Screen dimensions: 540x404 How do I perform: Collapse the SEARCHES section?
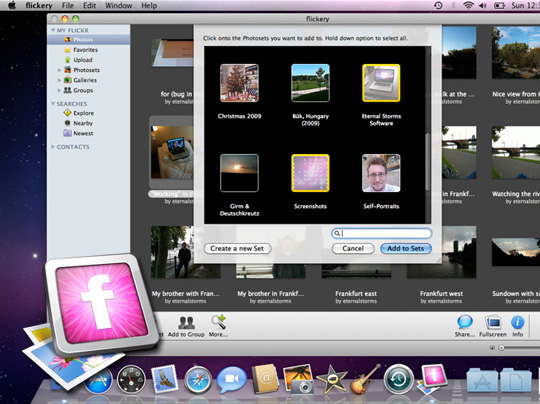53,104
